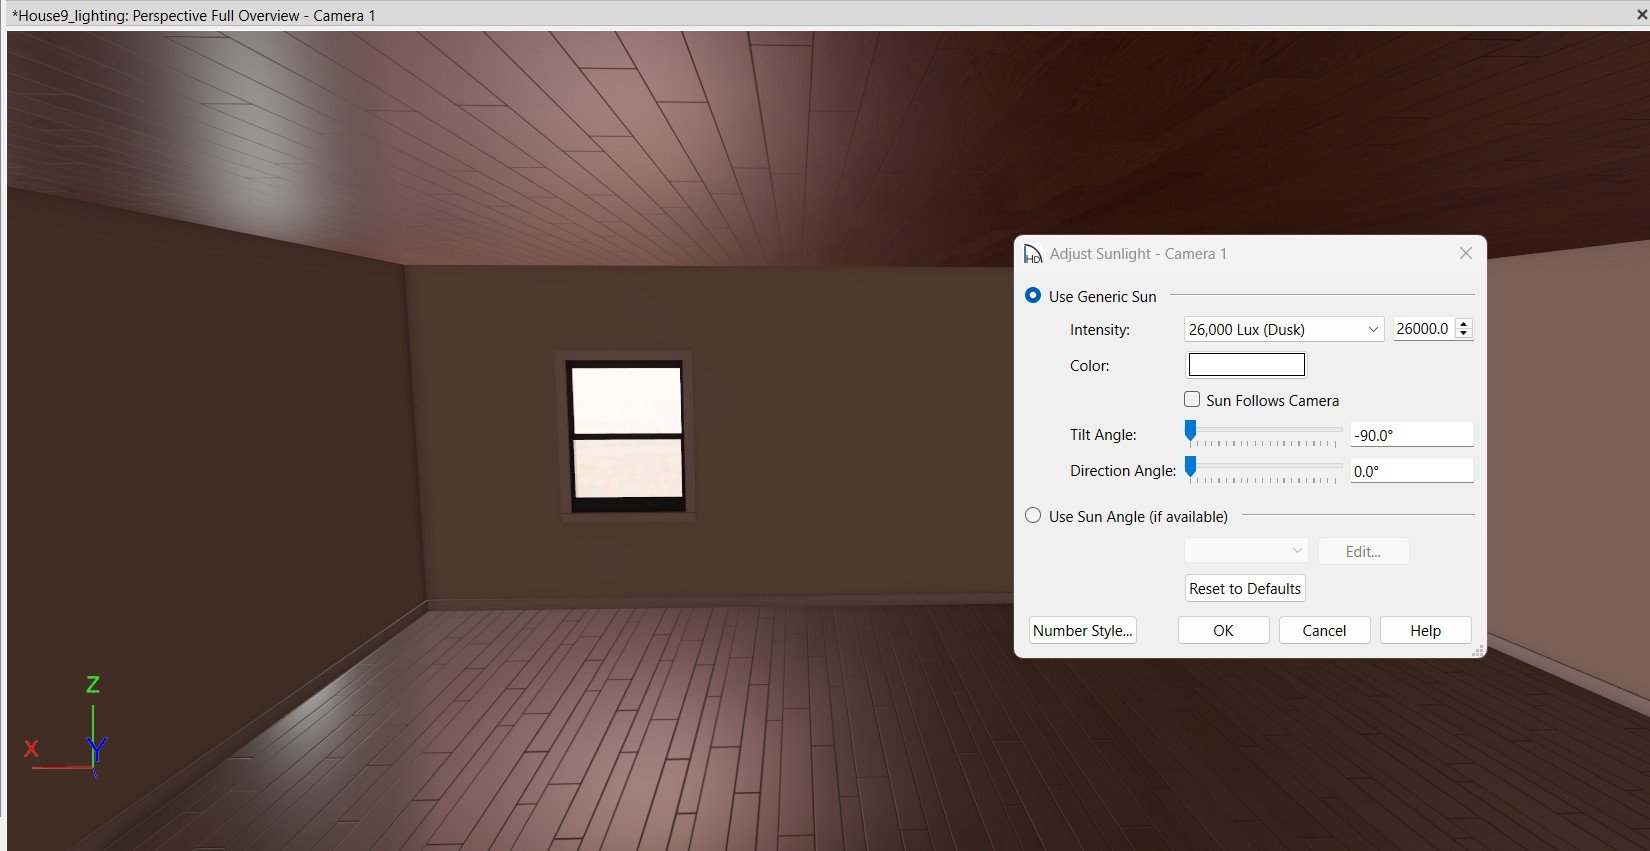Increase intensity with the up stepper arrow
Image resolution: width=1650 pixels, height=851 pixels.
(1464, 324)
